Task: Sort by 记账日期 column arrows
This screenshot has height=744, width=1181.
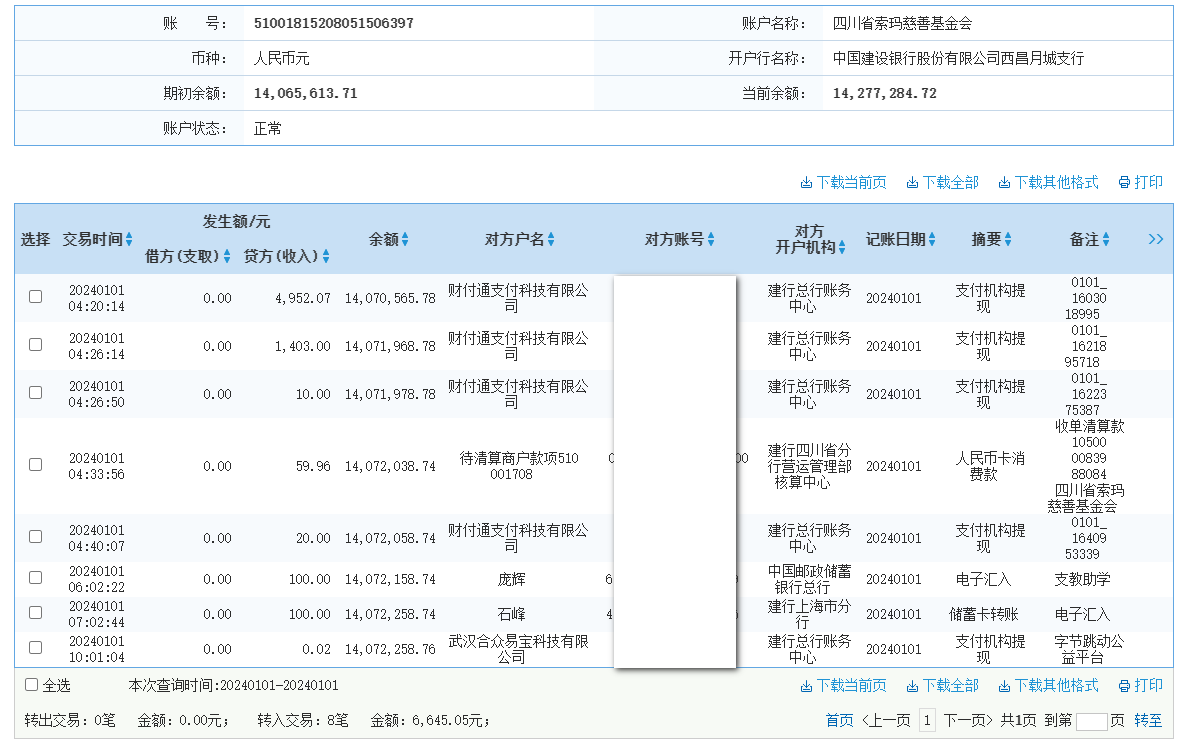Action: [932, 239]
